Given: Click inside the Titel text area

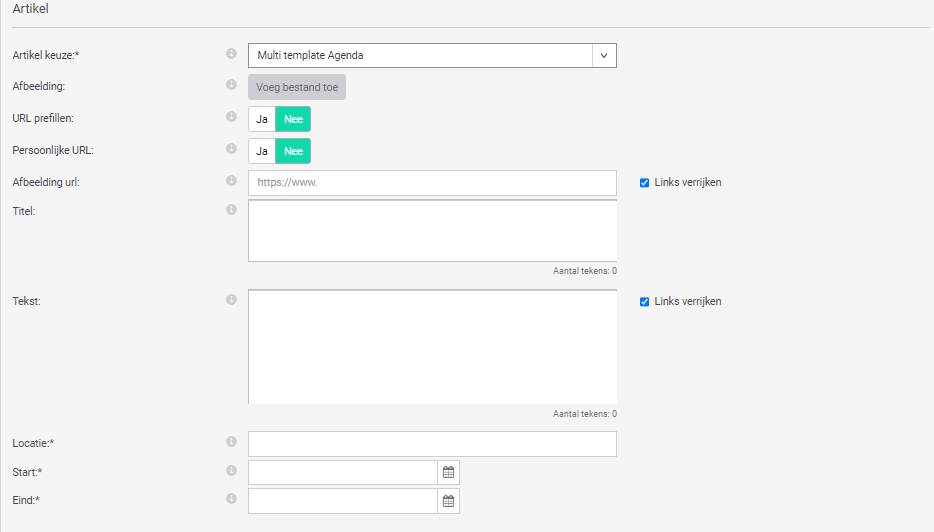Looking at the screenshot, I should [x=432, y=230].
